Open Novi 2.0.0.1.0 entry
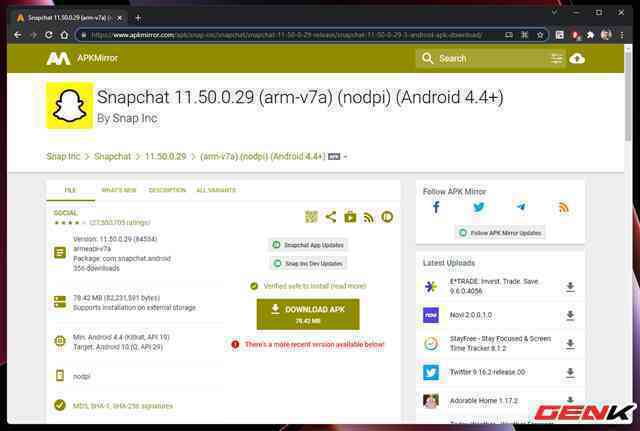The width and height of the screenshot is (640, 431). pos(471,315)
